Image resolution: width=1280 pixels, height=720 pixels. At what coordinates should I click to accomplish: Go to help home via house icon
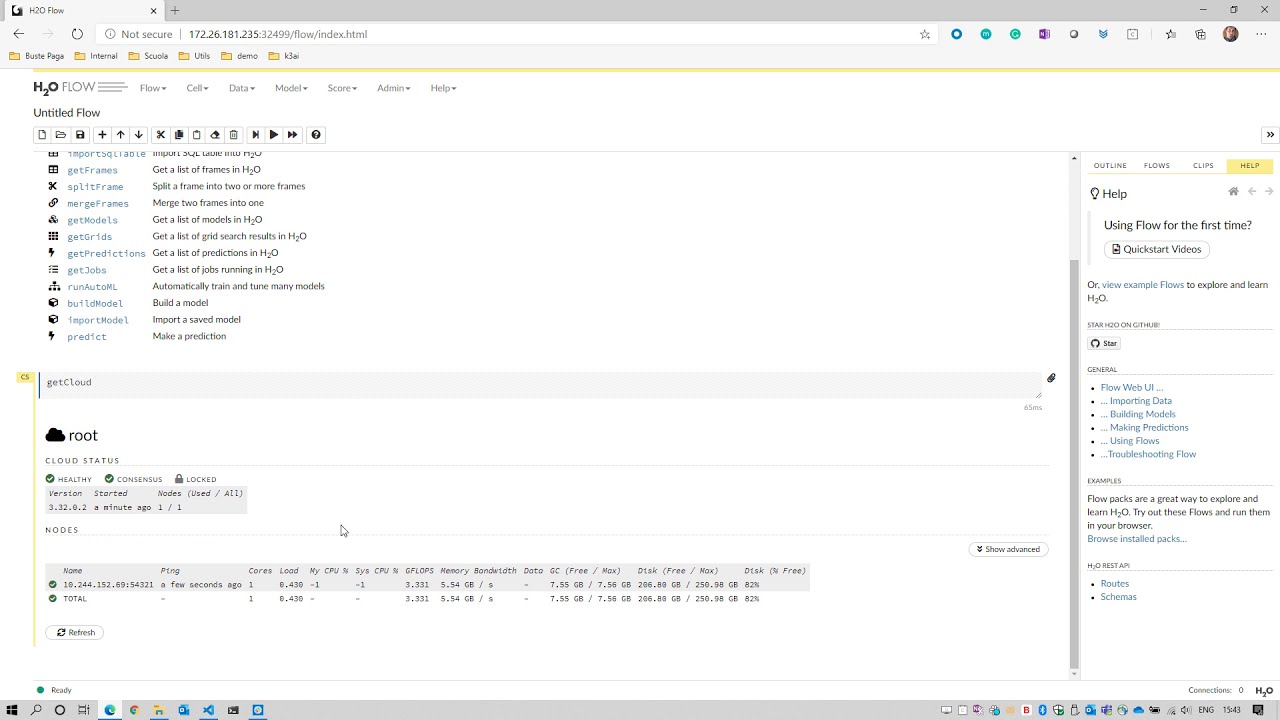1233,192
